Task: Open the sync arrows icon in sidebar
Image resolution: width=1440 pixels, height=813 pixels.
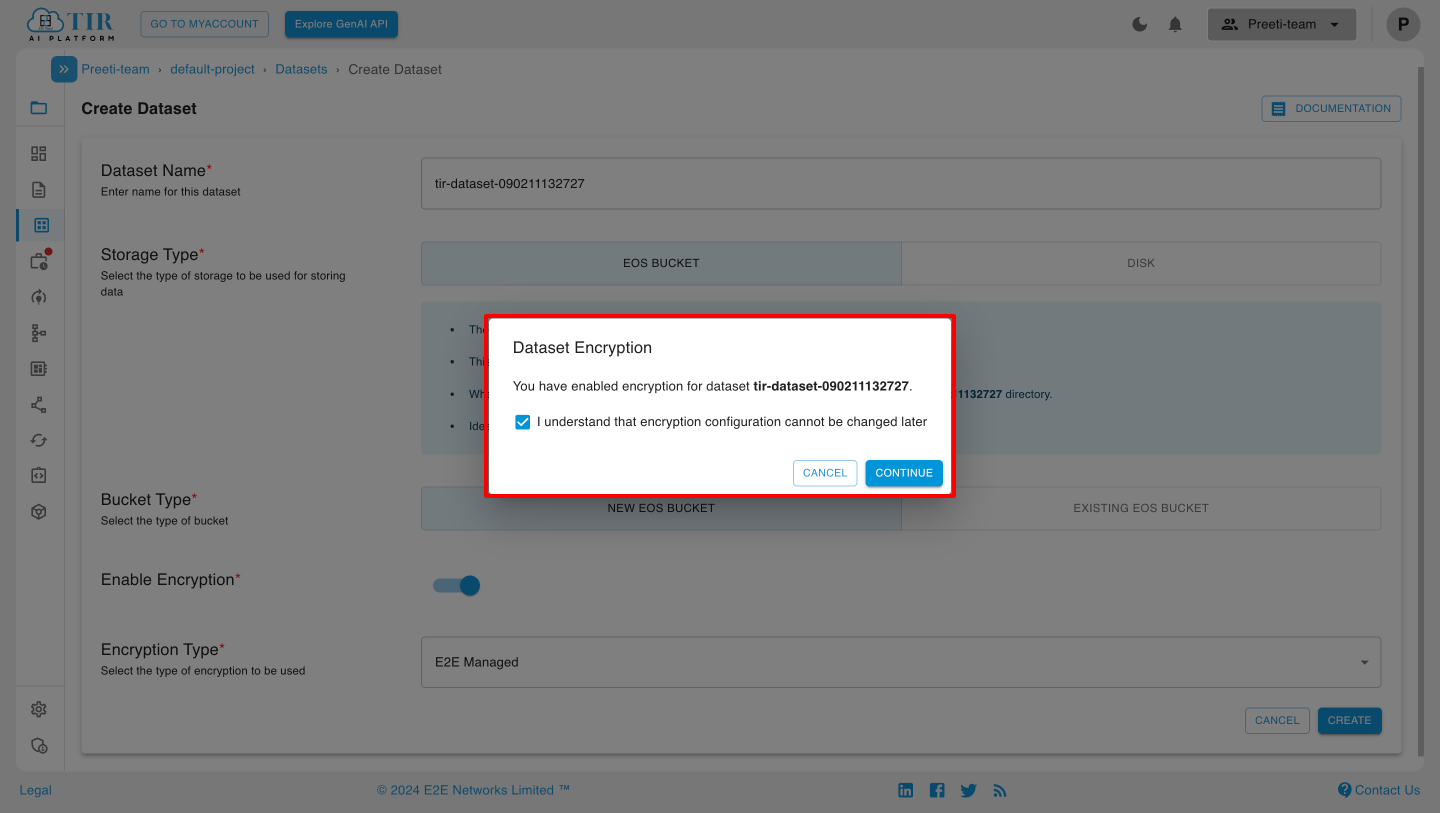Action: (39, 440)
